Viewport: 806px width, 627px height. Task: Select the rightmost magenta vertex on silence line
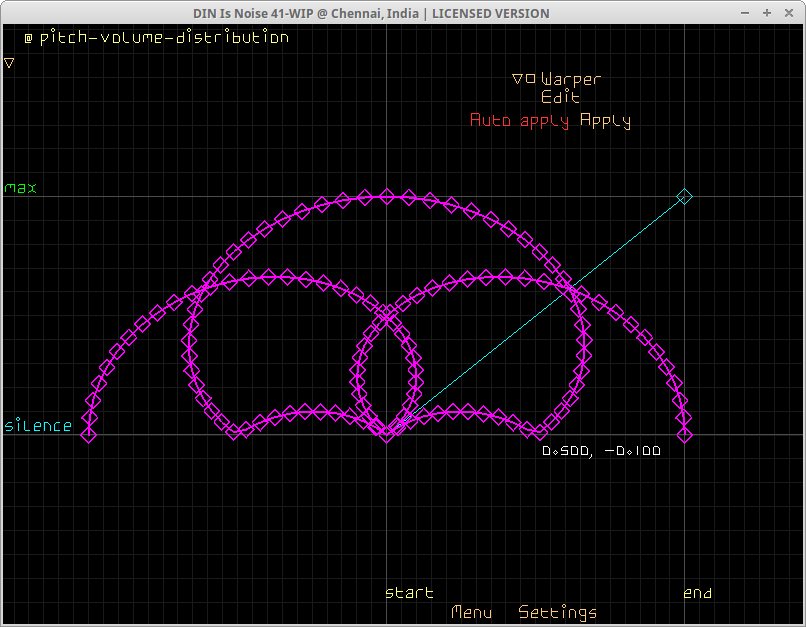tap(685, 434)
